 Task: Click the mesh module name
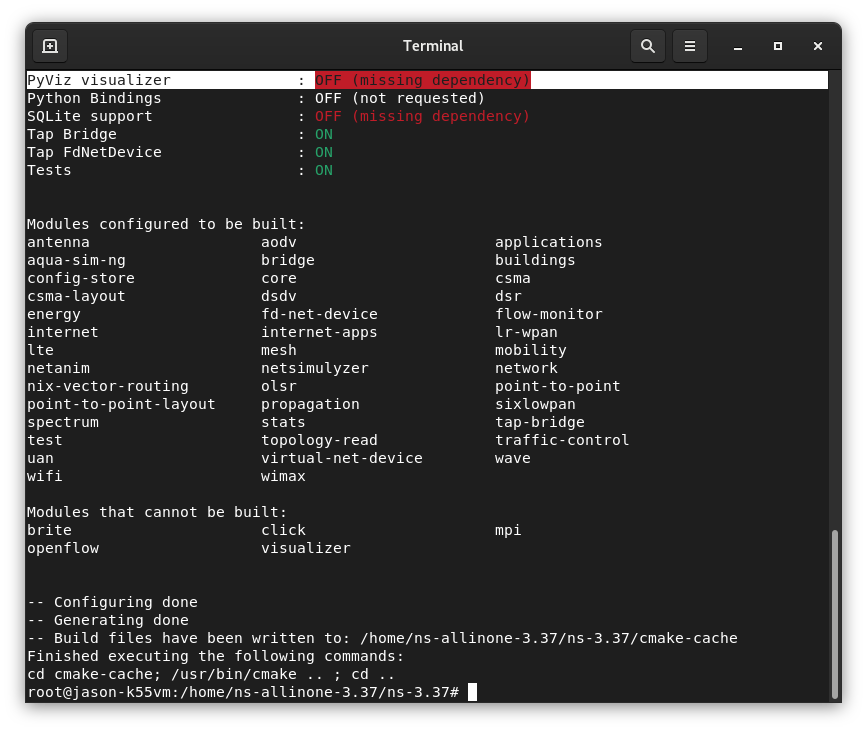tap(279, 350)
